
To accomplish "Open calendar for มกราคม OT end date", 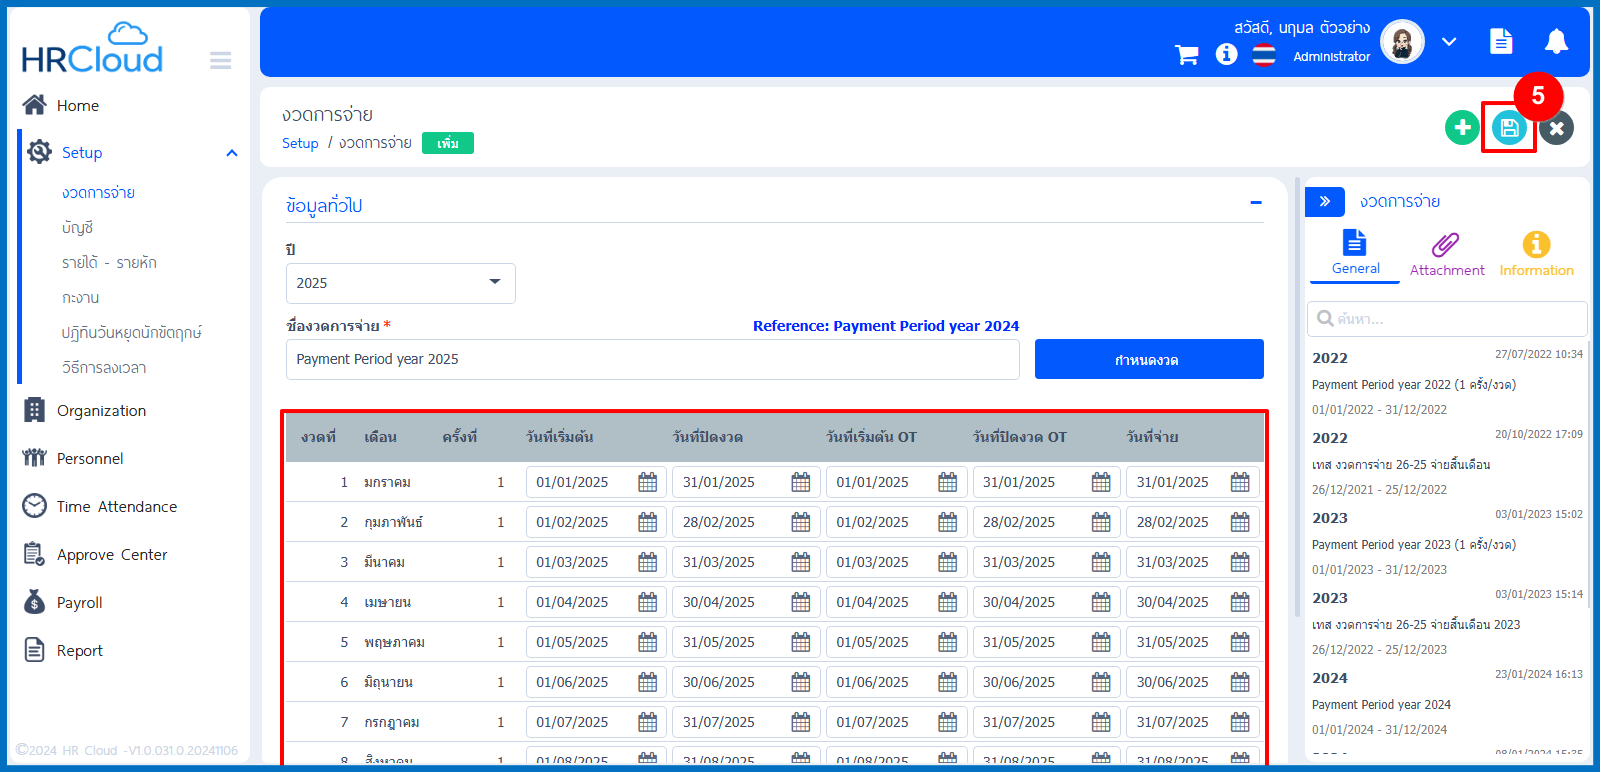I will pyautogui.click(x=1101, y=482).
